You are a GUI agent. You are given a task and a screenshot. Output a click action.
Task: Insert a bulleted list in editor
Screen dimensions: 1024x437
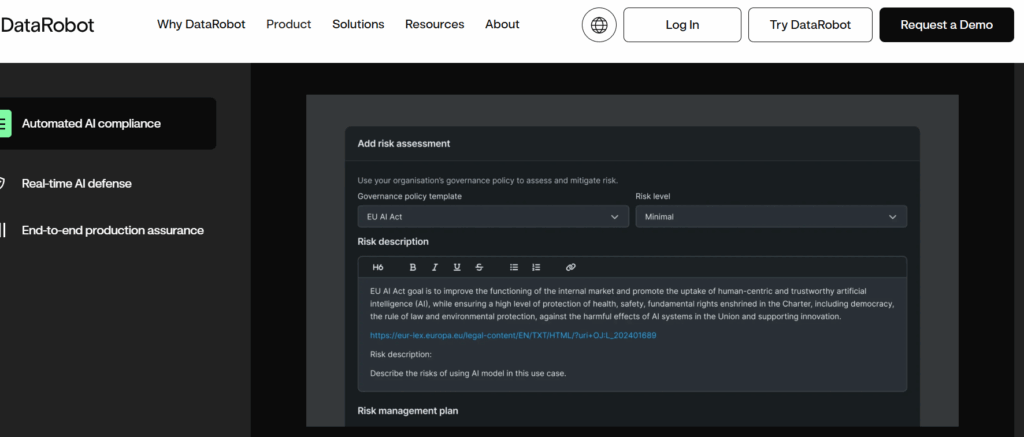[514, 267]
